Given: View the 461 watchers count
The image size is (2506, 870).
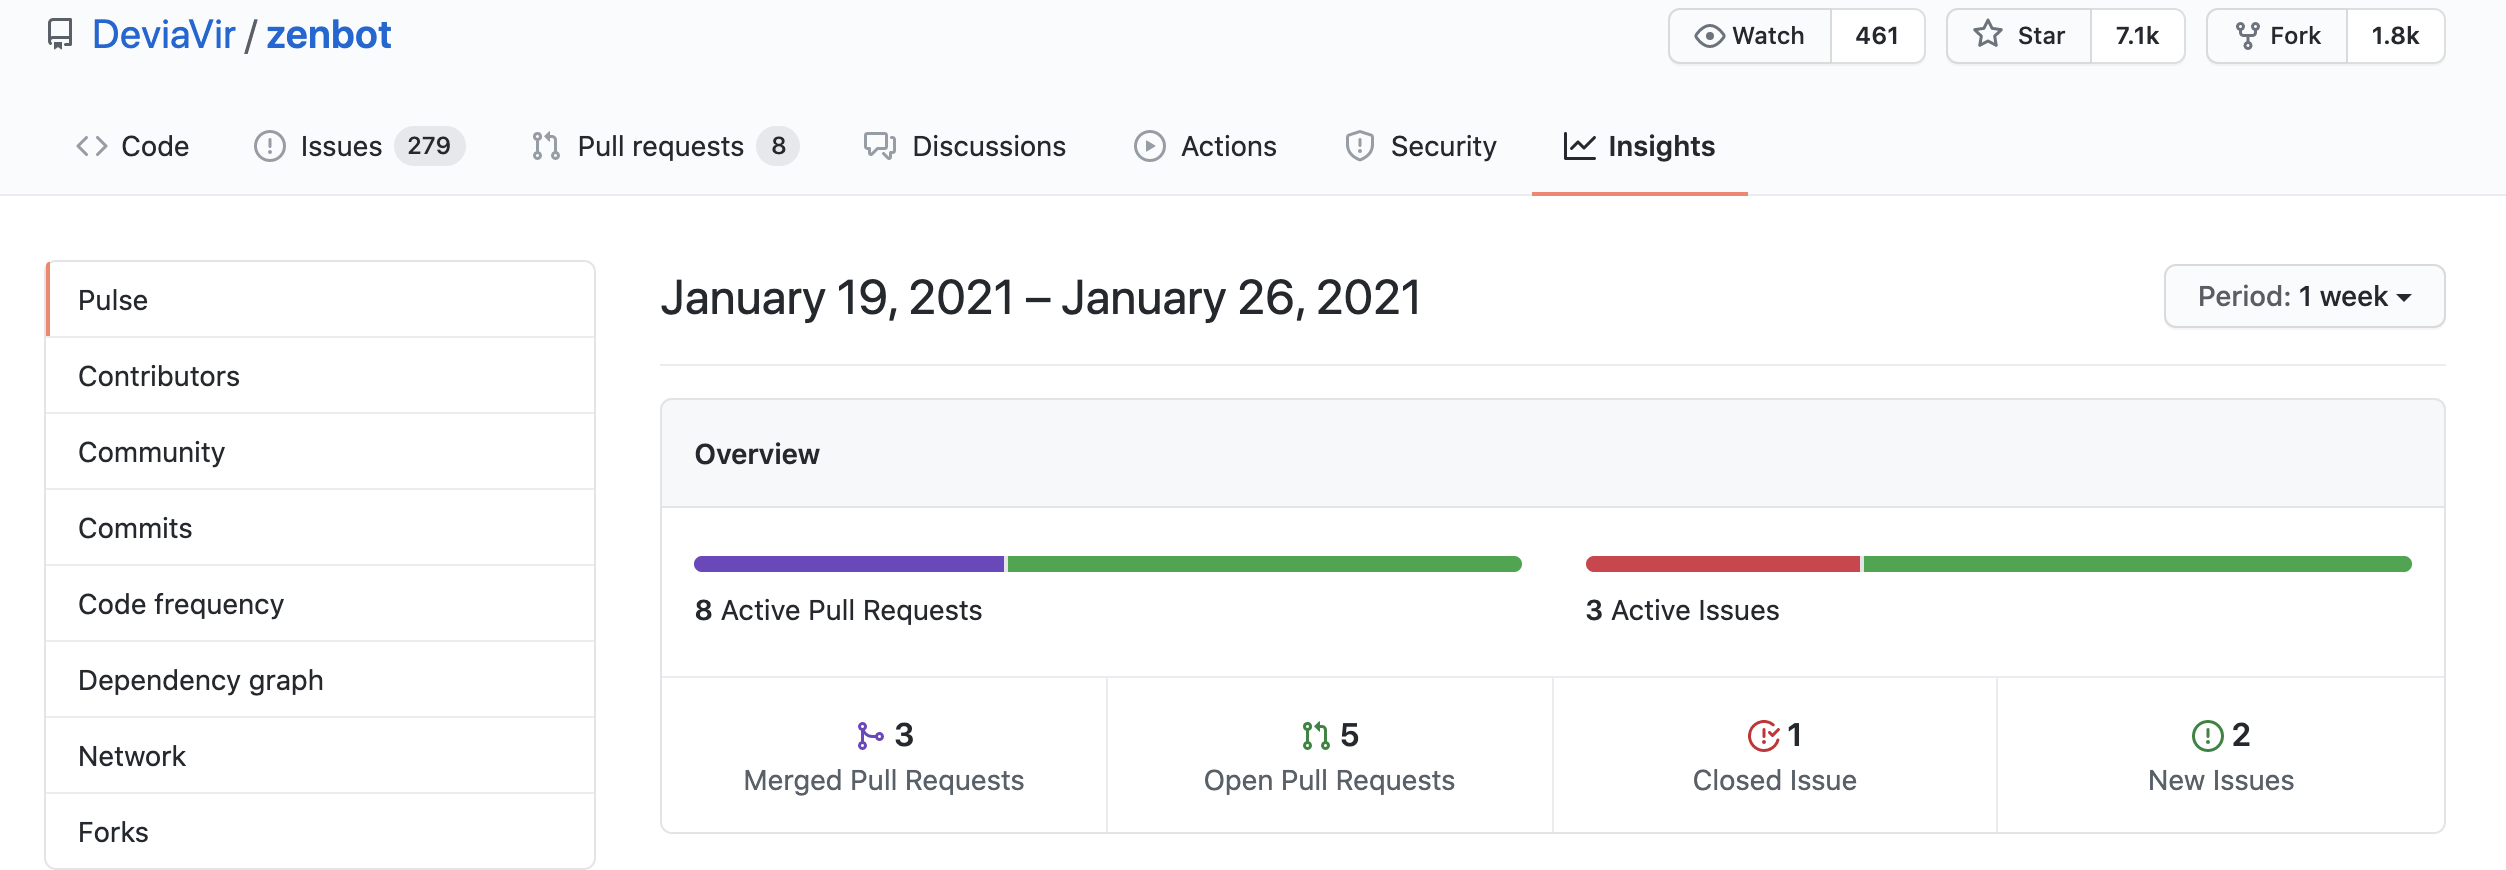Looking at the screenshot, I should point(1876,36).
